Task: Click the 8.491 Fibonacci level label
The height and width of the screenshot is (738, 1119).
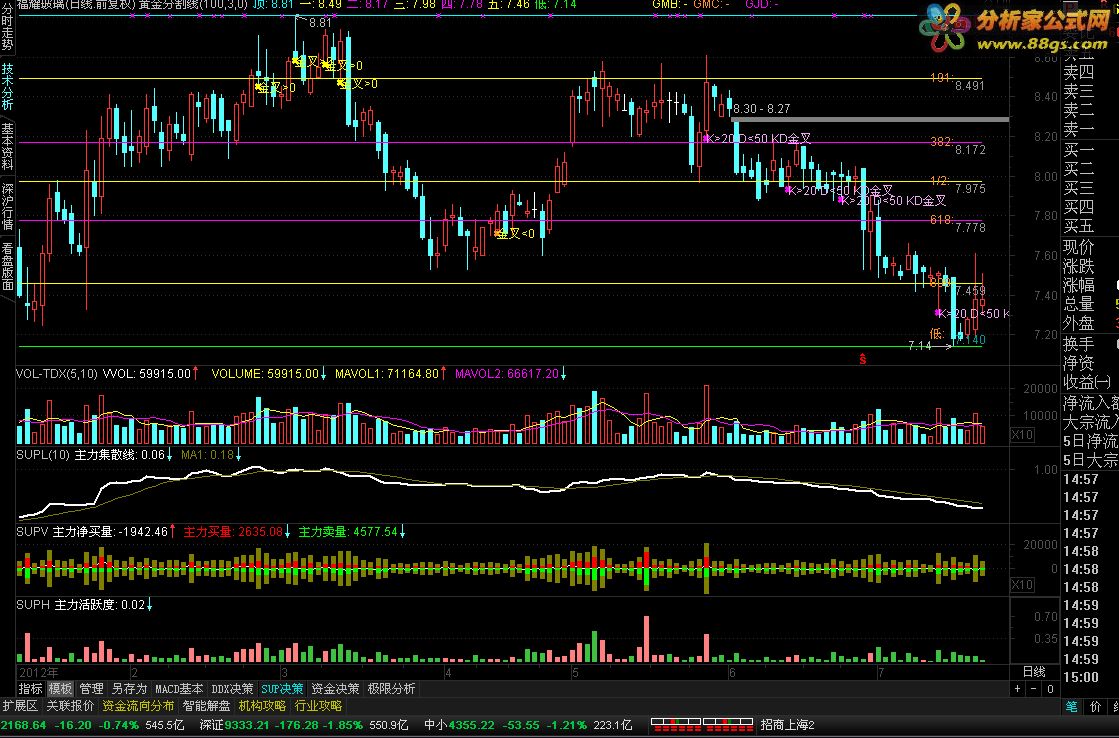Action: point(970,86)
